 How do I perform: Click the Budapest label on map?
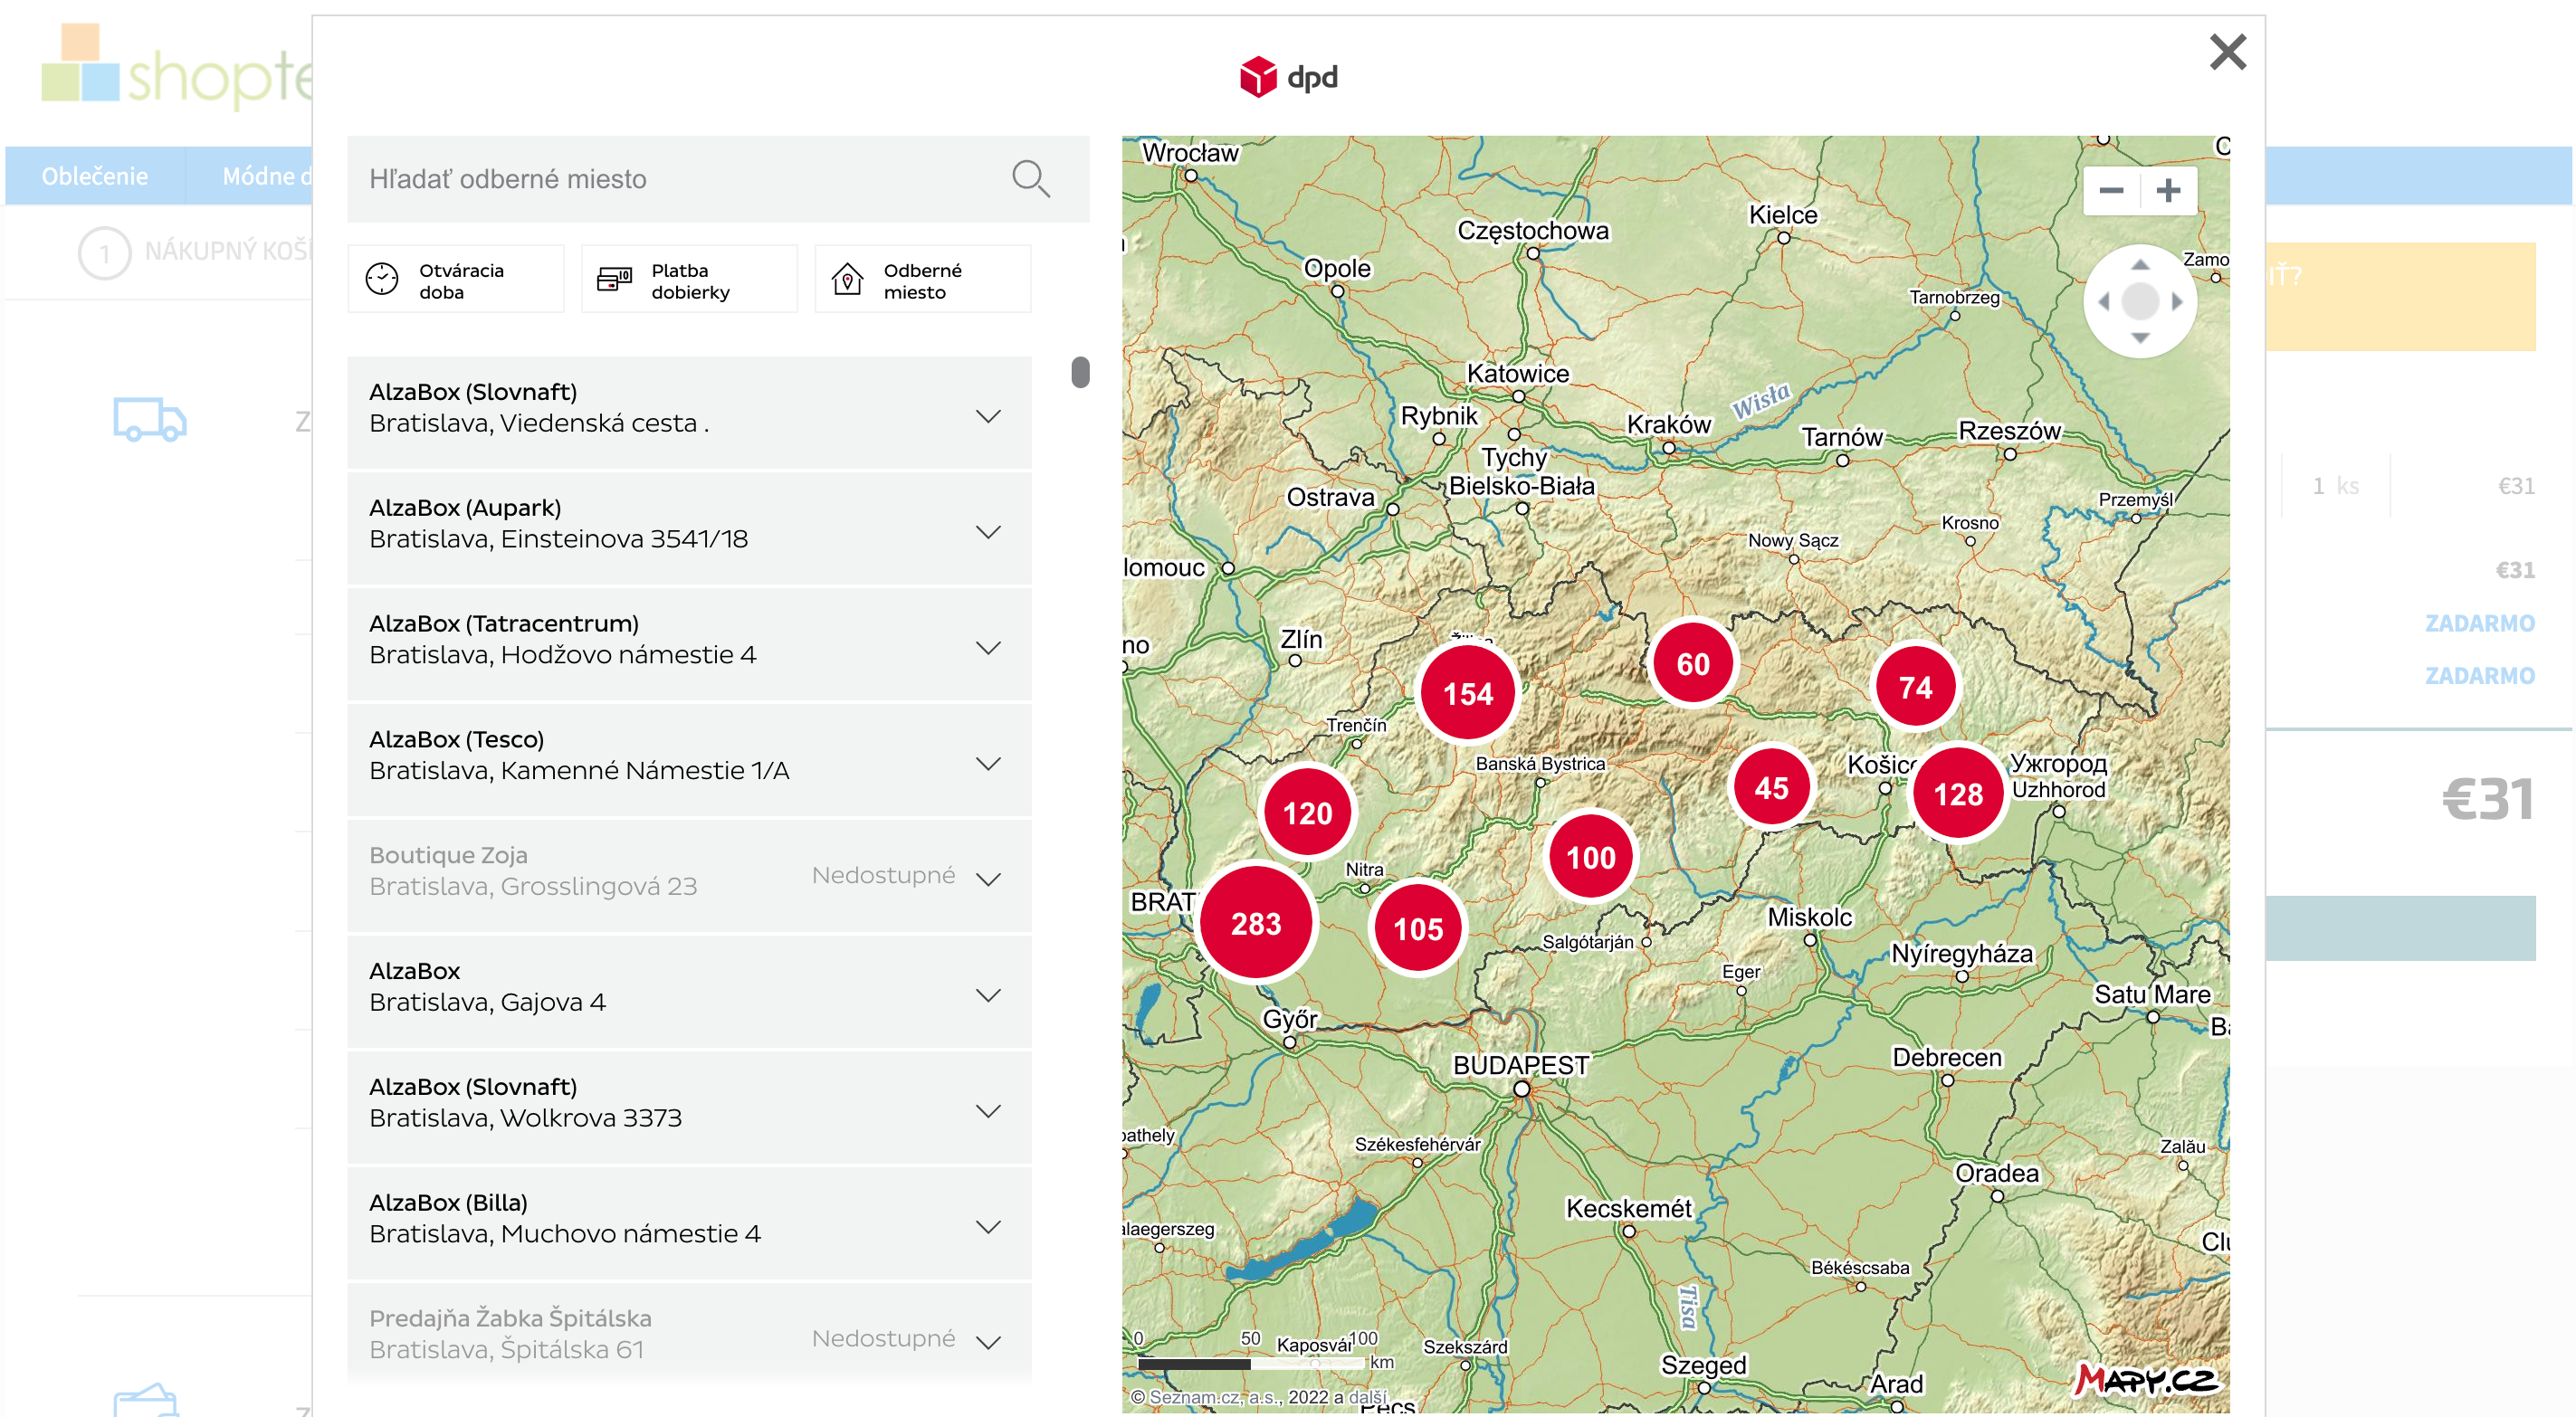[x=1520, y=1066]
